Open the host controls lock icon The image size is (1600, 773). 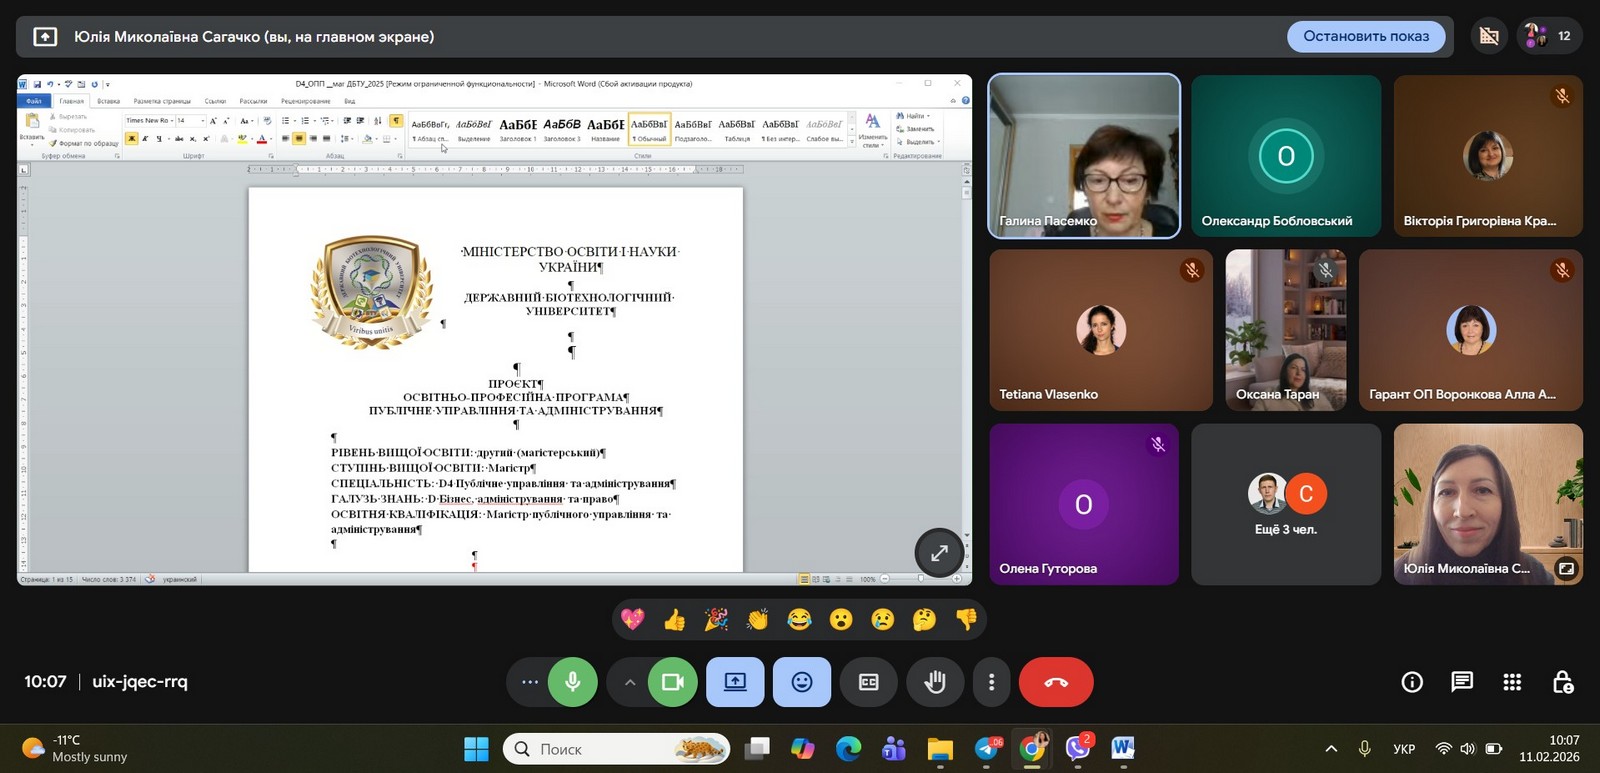coord(1562,682)
